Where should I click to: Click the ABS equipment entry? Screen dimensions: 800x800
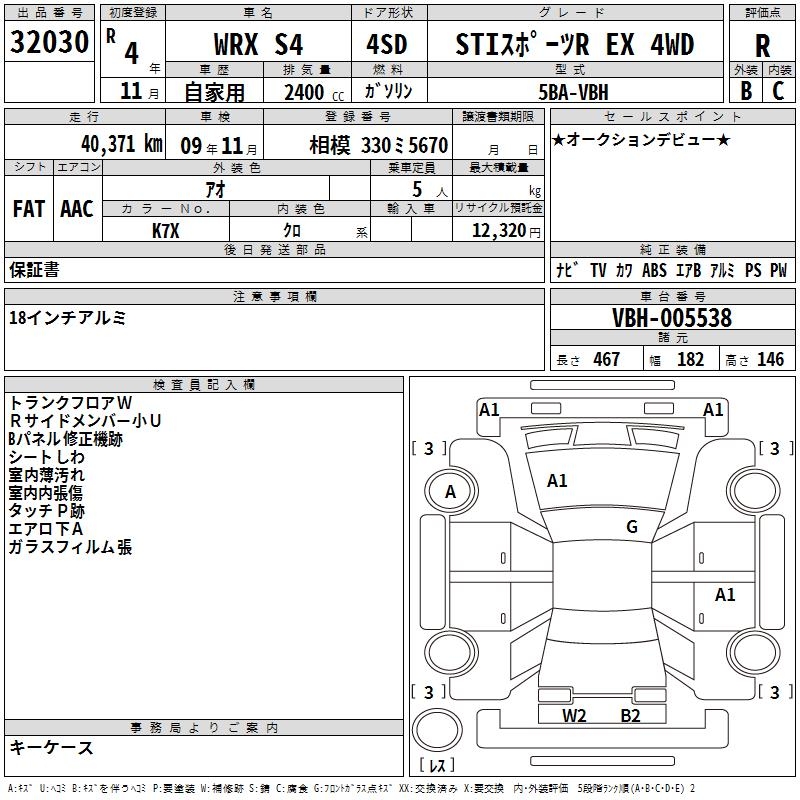(x=654, y=270)
